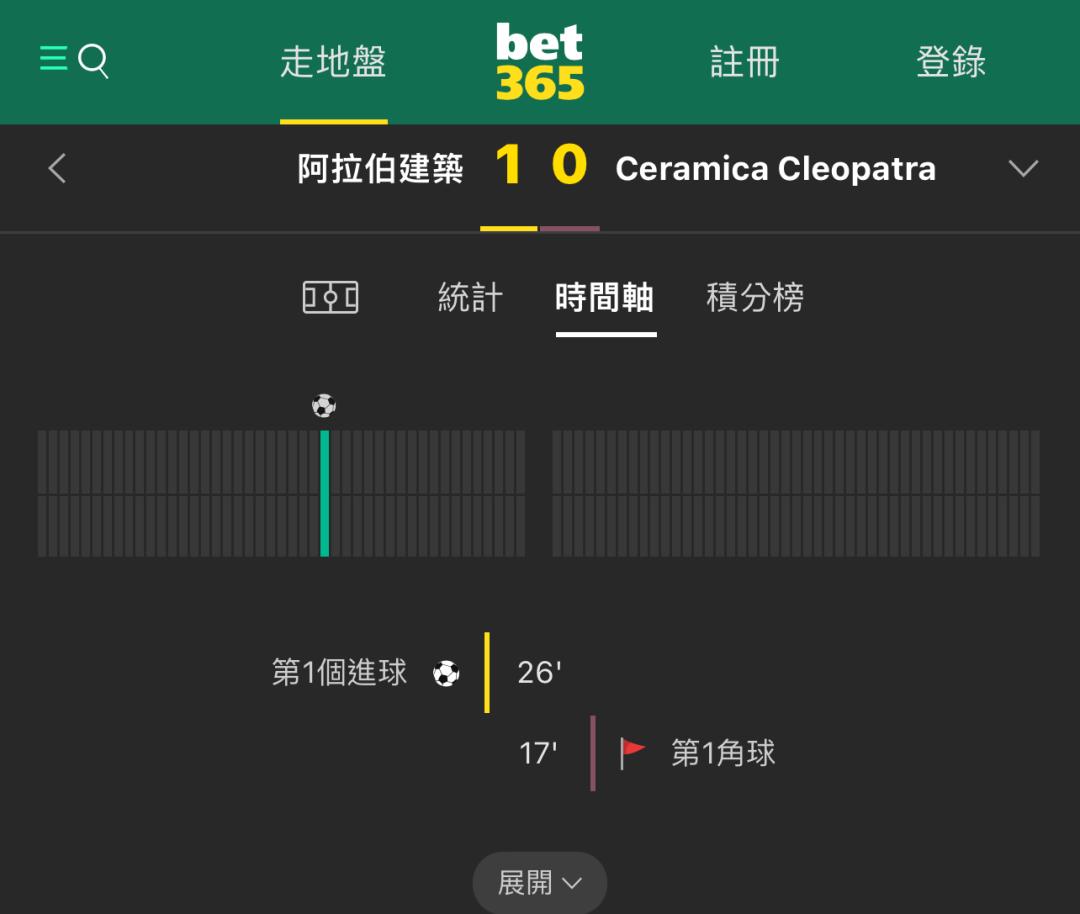The image size is (1080, 914).
Task: Go back with the left arrow
Action: (x=57, y=168)
